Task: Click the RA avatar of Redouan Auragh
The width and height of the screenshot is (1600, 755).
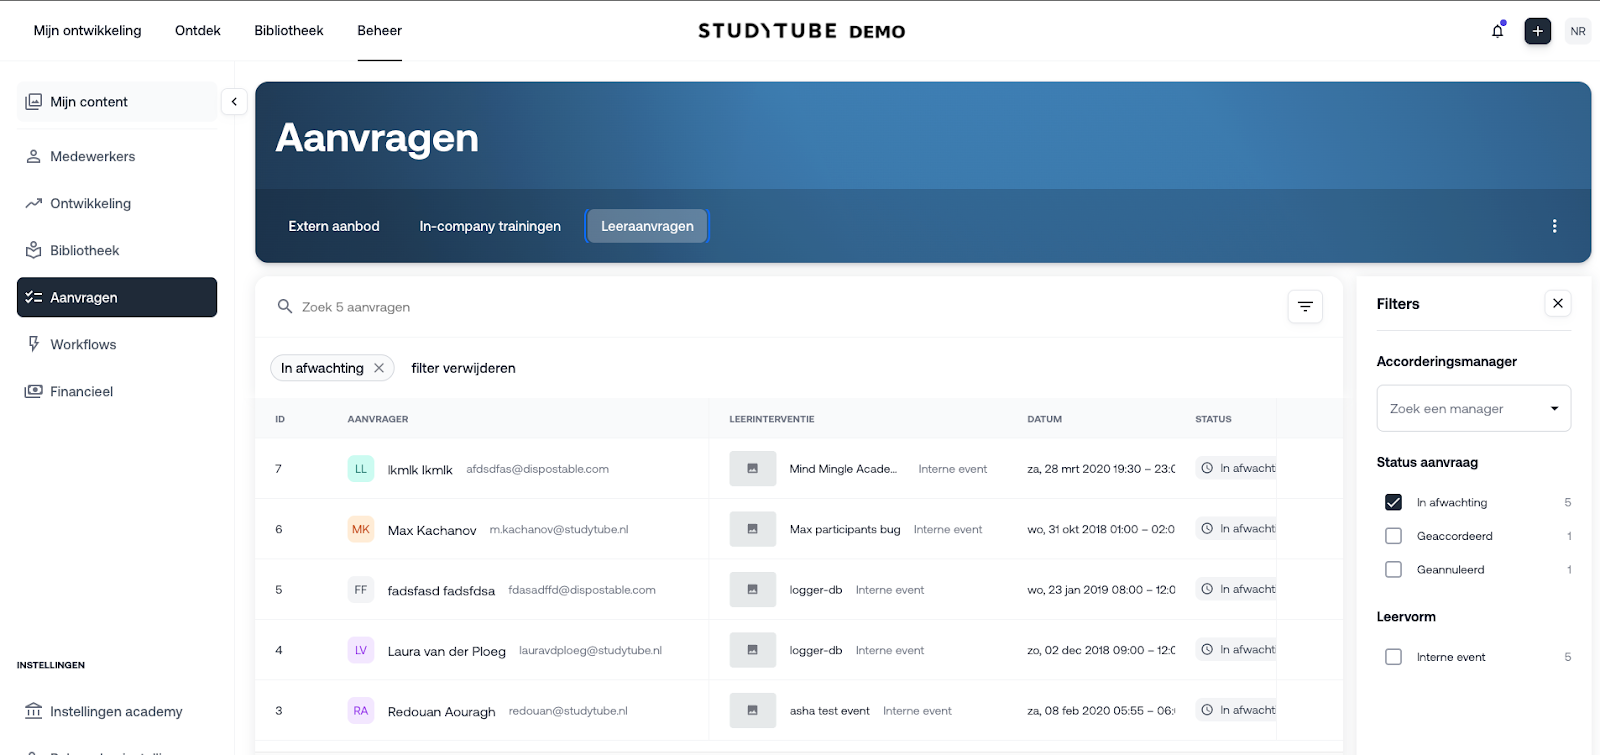Action: pyautogui.click(x=361, y=711)
